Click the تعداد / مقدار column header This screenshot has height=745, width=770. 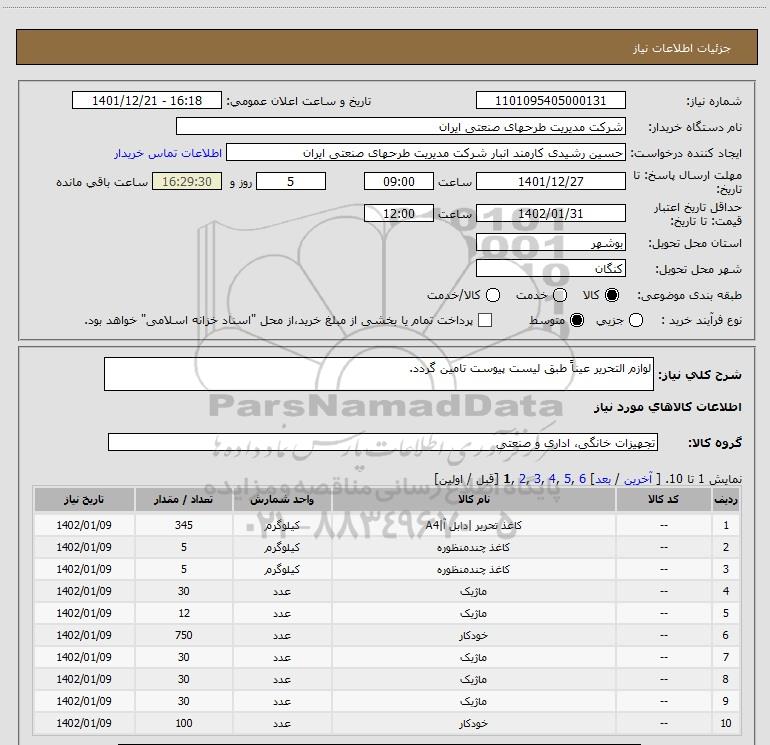click(183, 499)
